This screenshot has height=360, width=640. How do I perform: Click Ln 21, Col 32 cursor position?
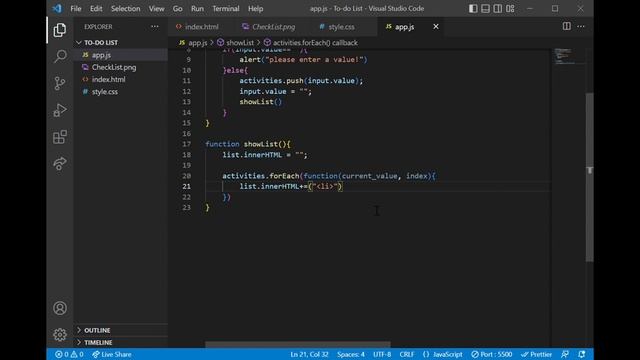(309, 354)
